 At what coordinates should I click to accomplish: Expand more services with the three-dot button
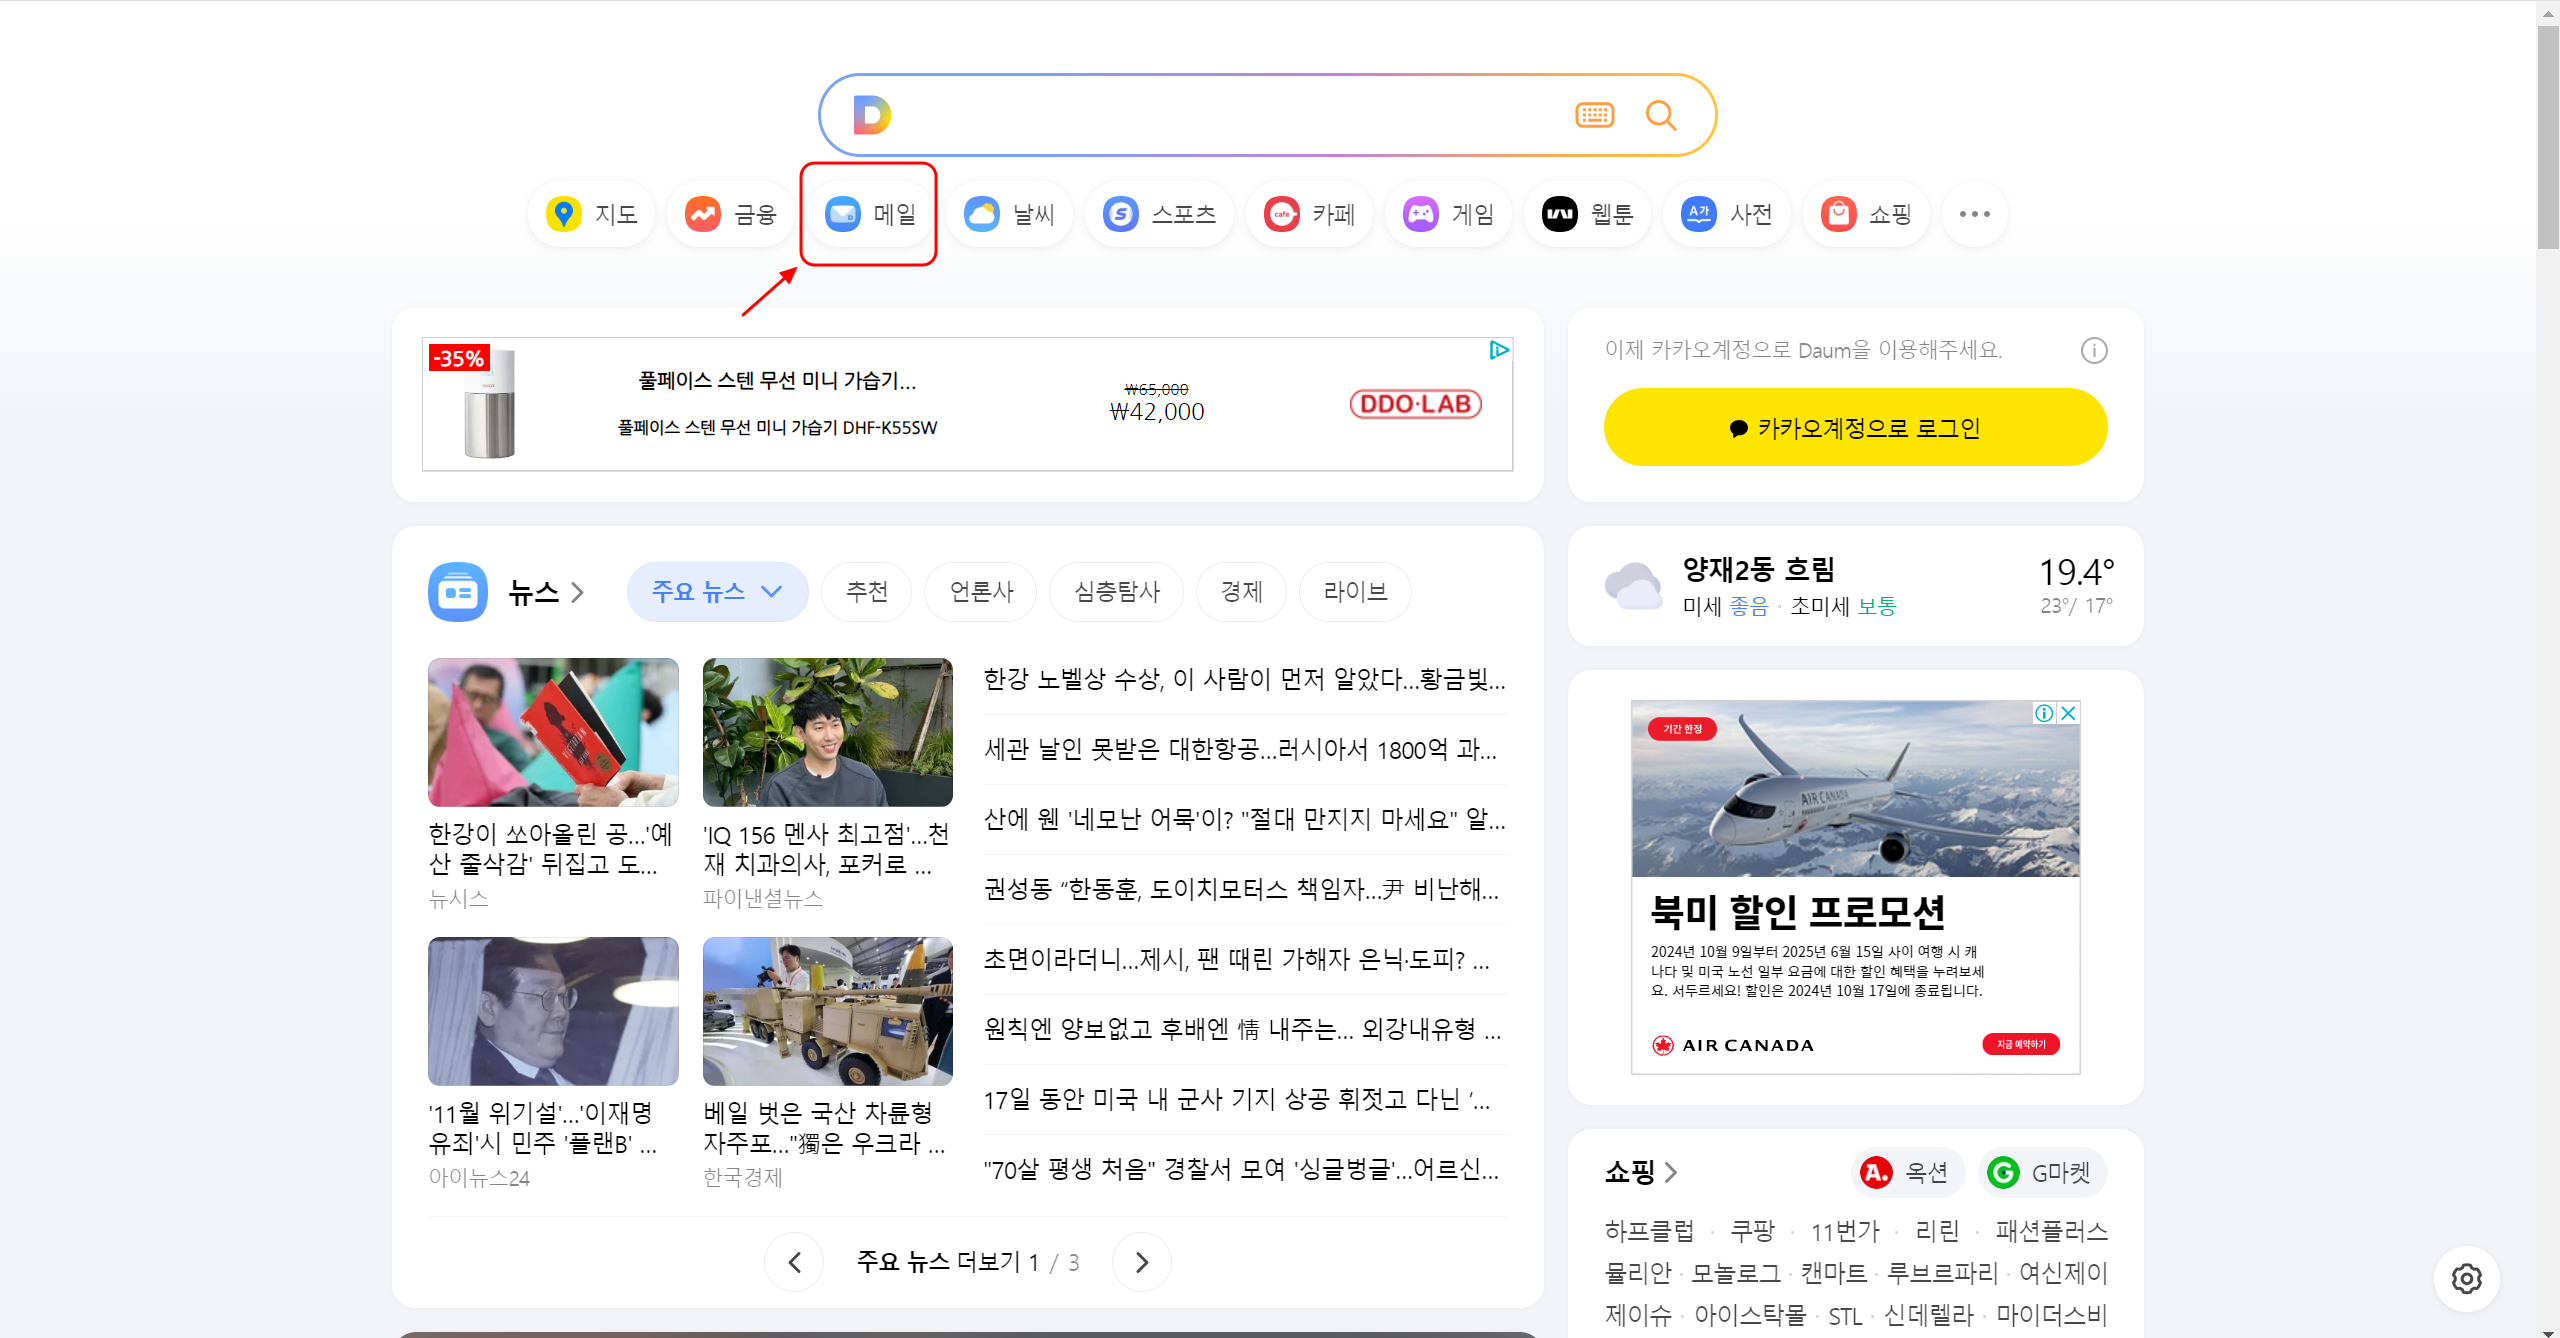tap(1974, 214)
